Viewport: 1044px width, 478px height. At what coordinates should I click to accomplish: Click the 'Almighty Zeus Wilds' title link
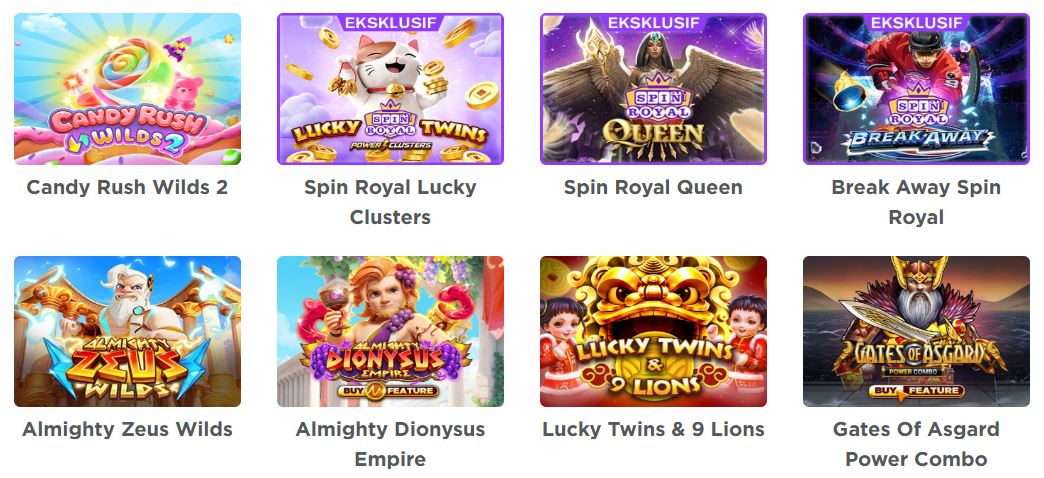pyautogui.click(x=127, y=429)
